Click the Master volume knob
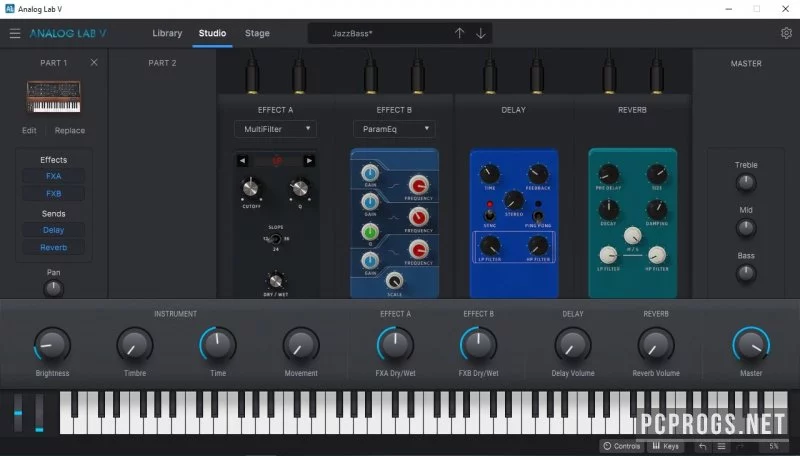800x456 pixels. pyautogui.click(x=751, y=345)
